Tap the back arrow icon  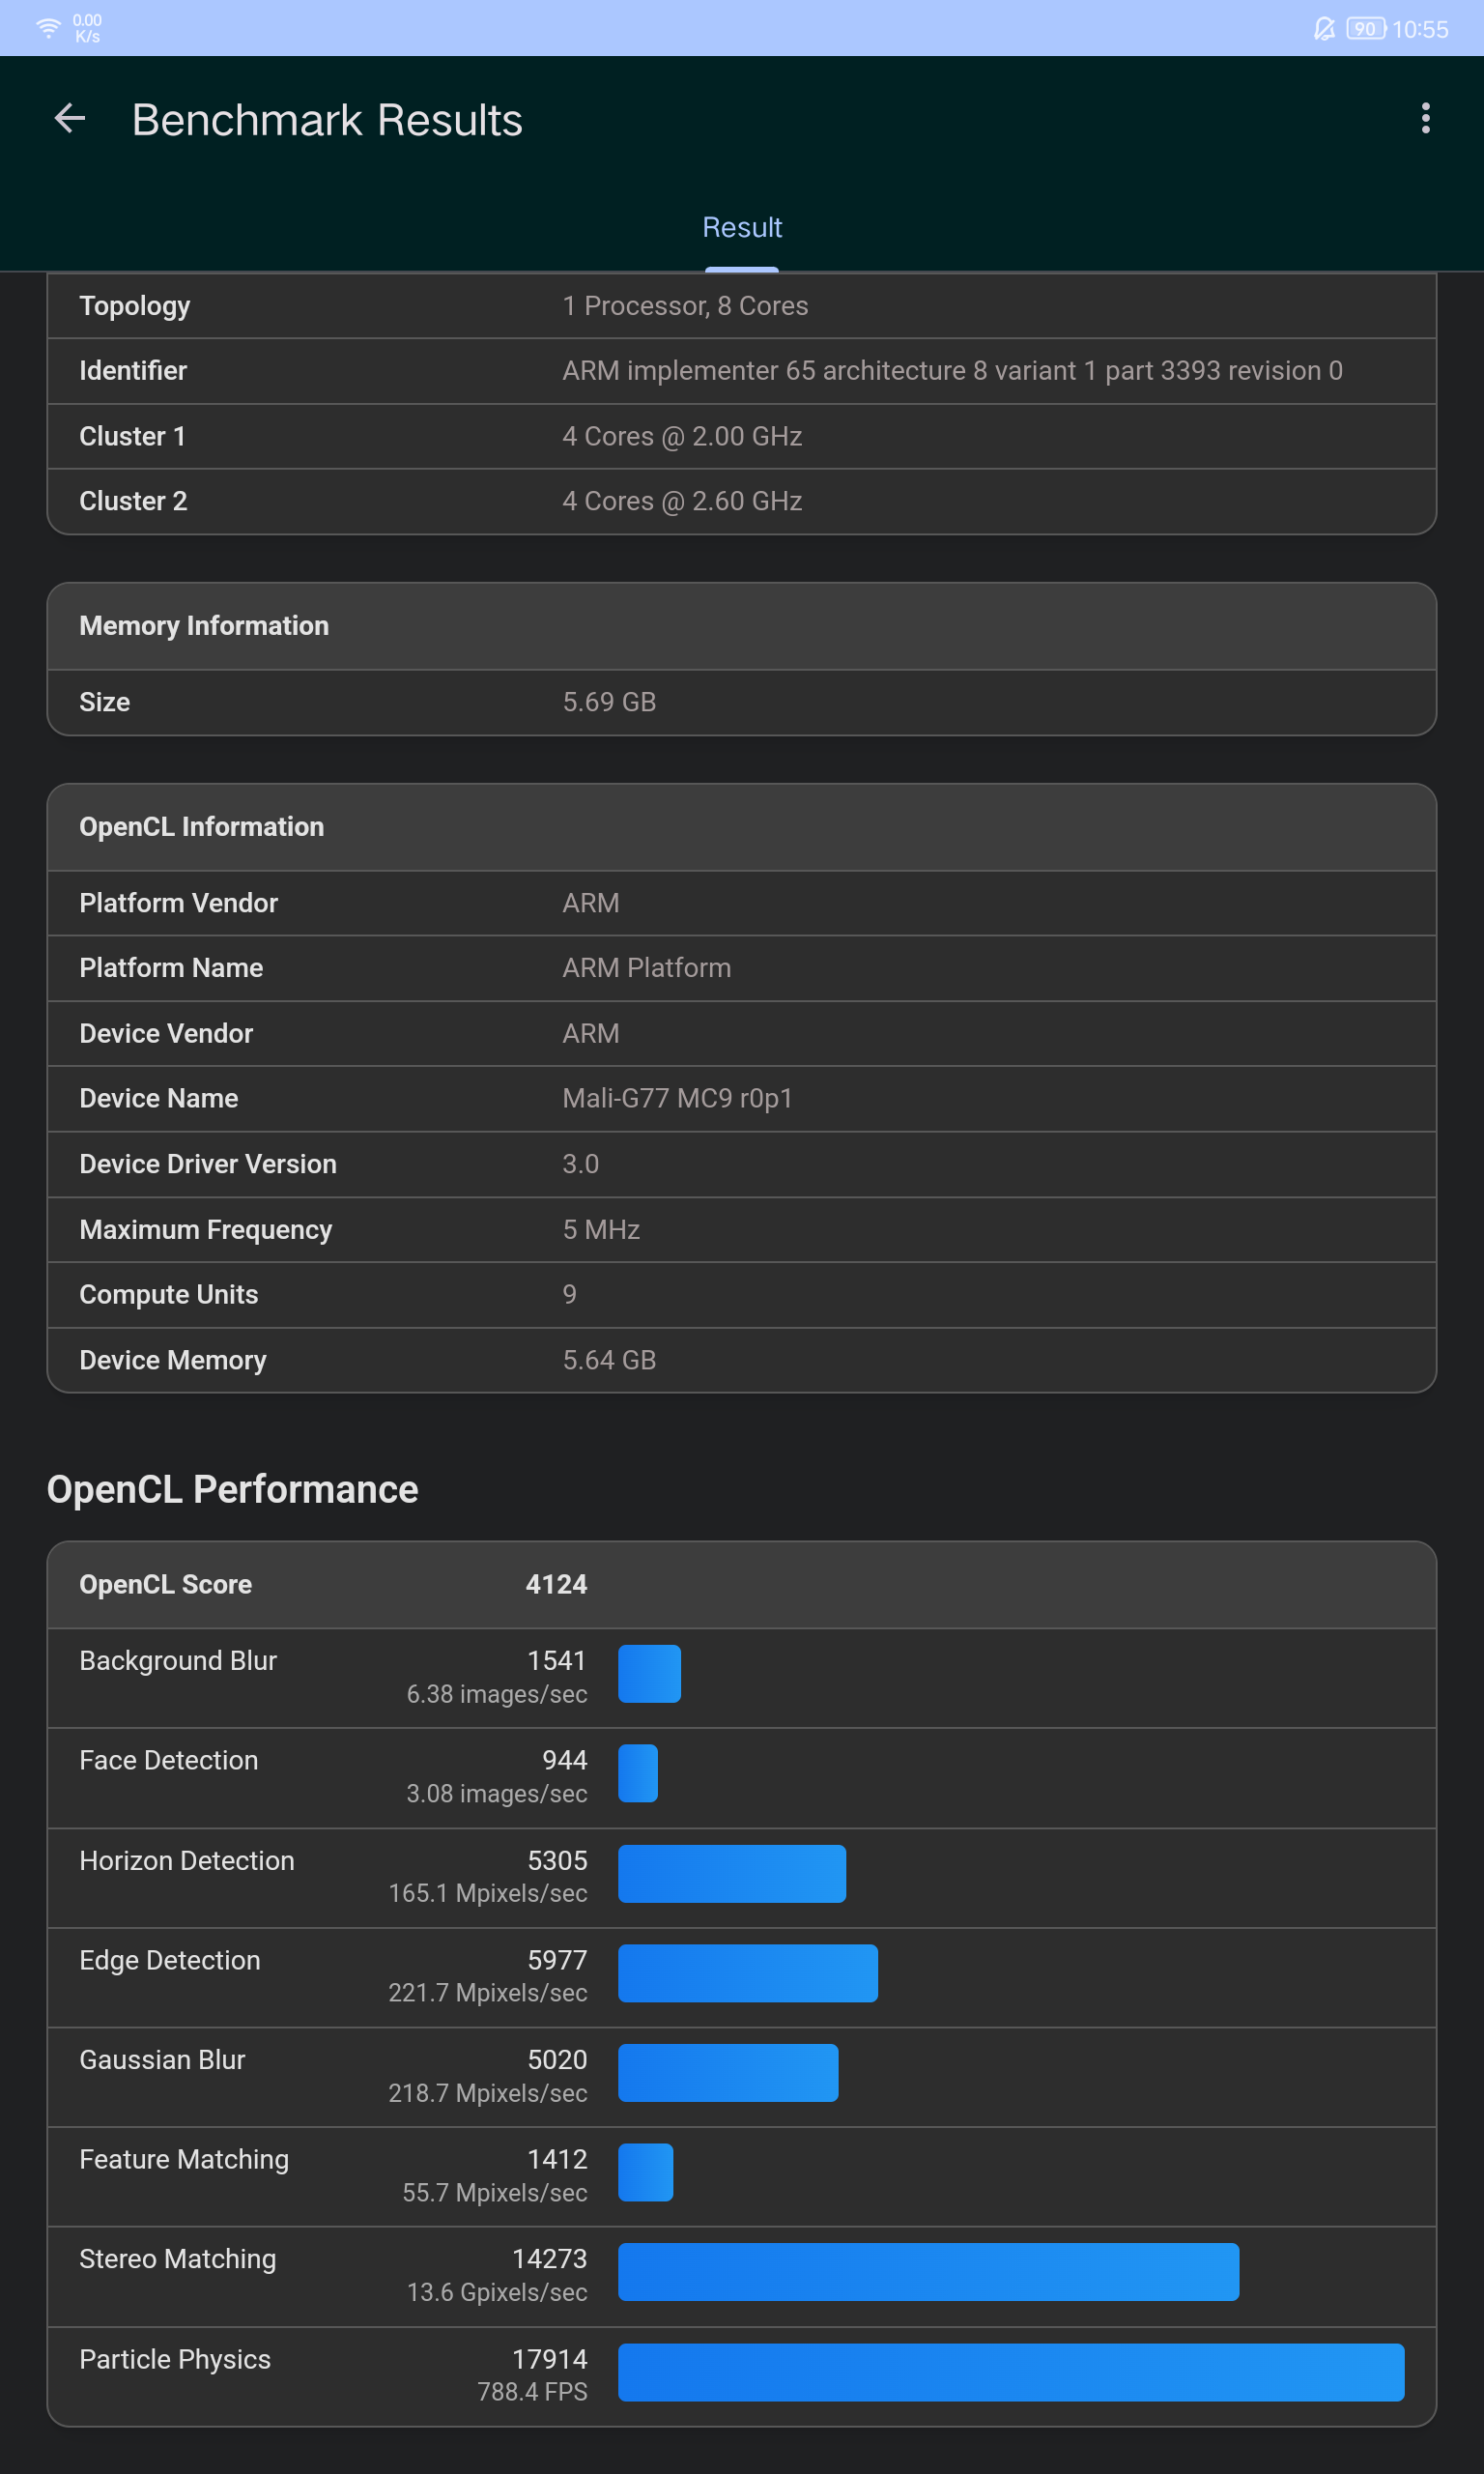click(70, 119)
